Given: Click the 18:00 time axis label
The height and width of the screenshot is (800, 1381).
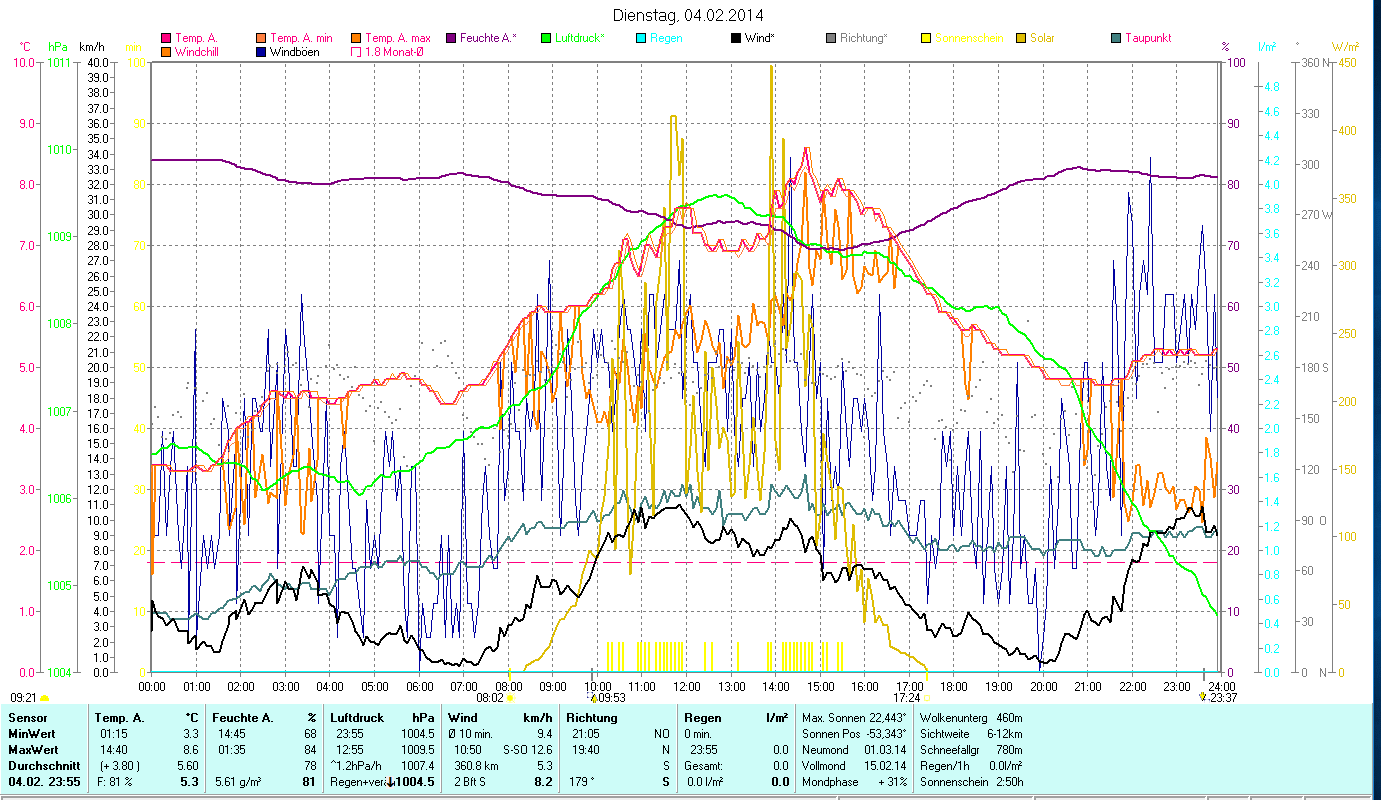Looking at the screenshot, I should tap(954, 686).
